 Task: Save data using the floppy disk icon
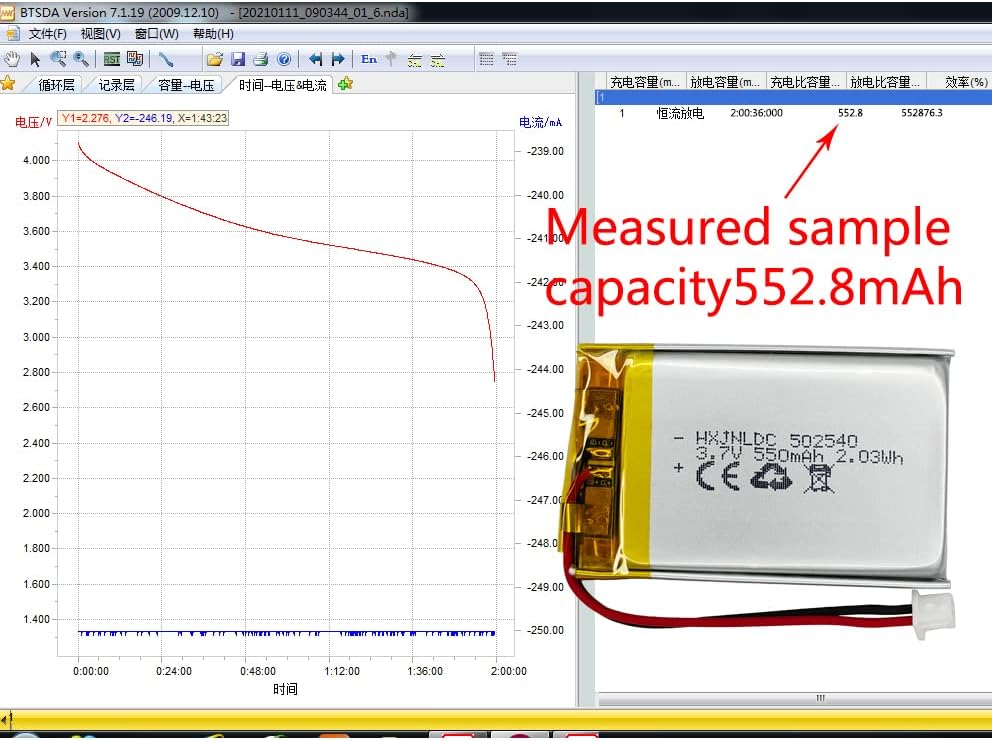coord(238,59)
